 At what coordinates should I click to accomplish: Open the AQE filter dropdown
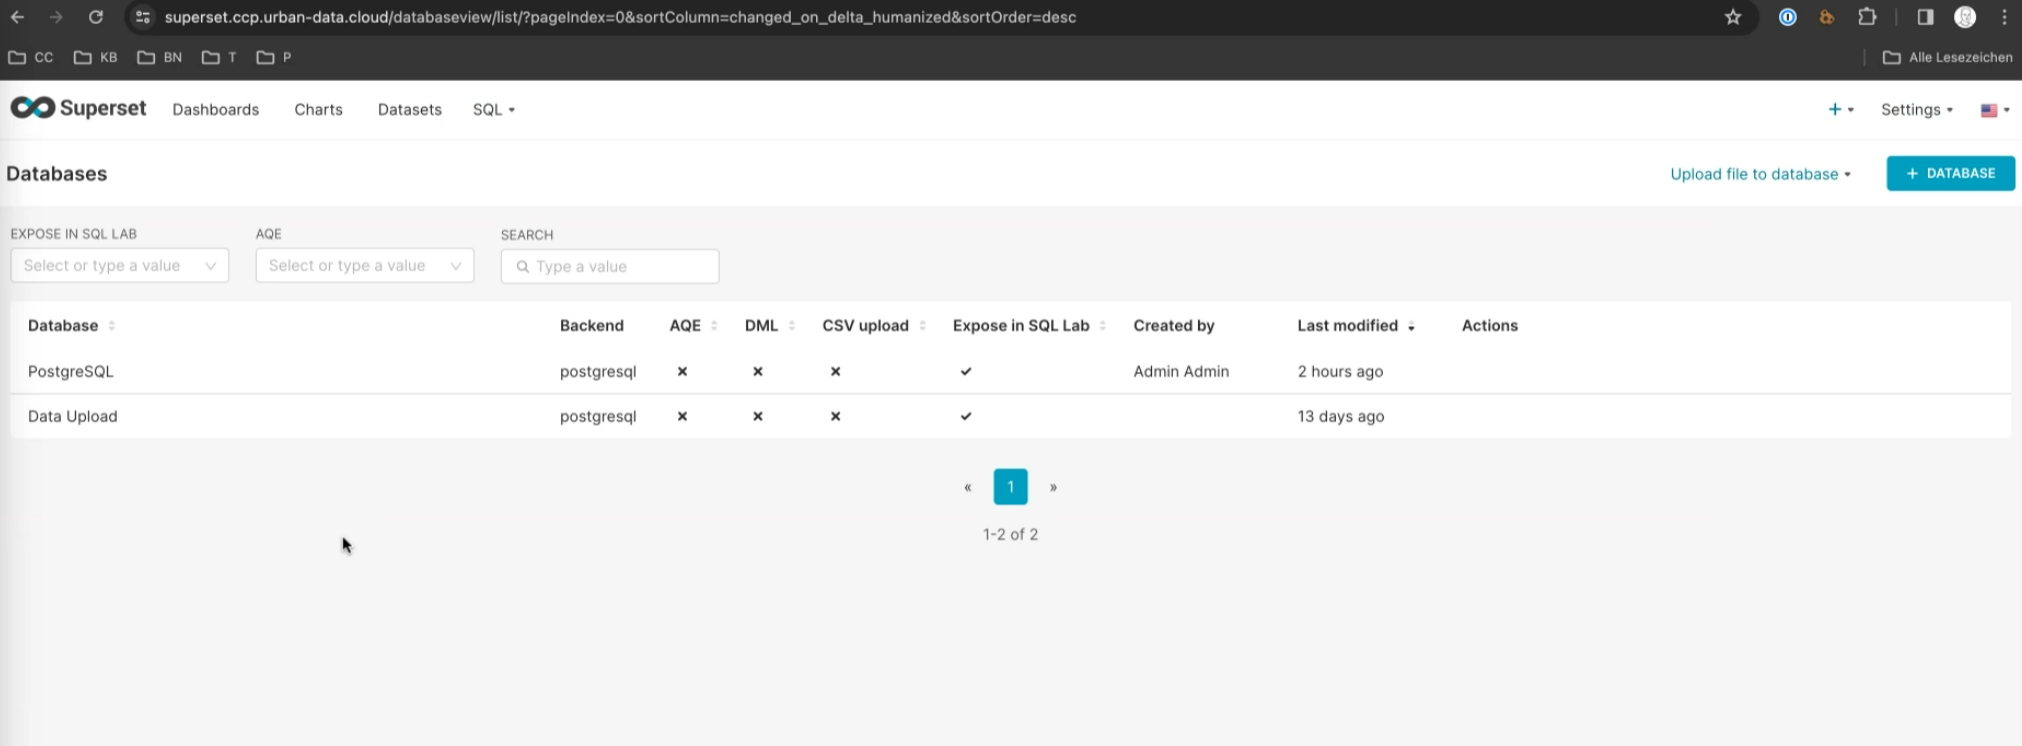364,266
